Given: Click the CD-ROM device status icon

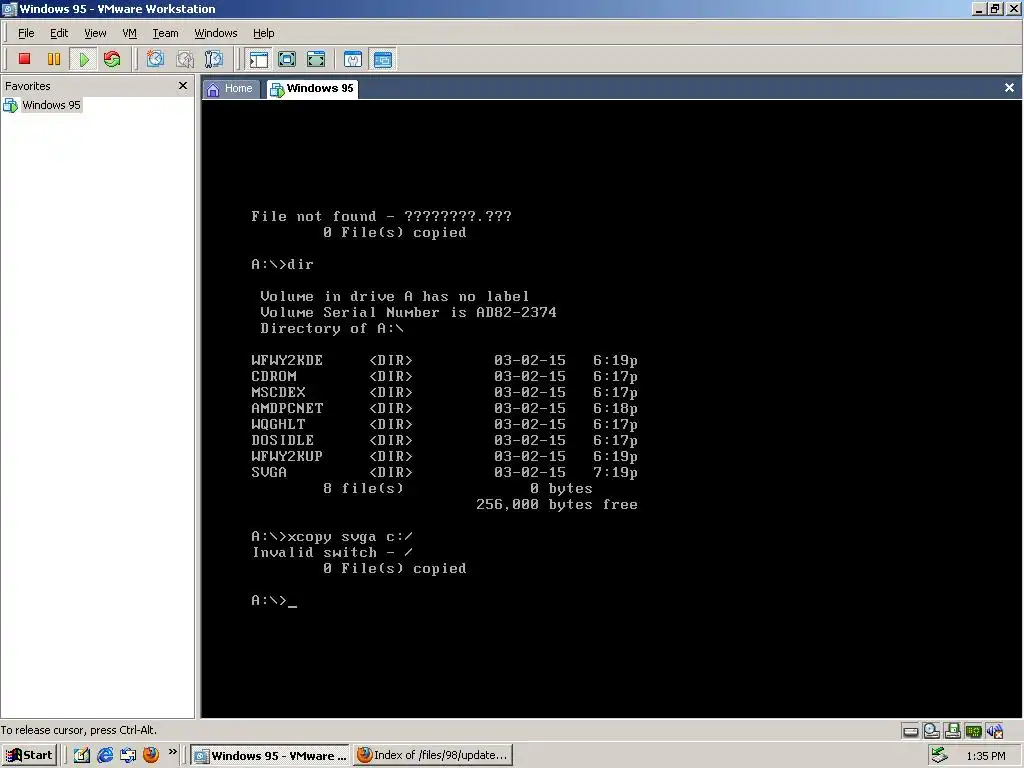Looking at the screenshot, I should click(931, 731).
